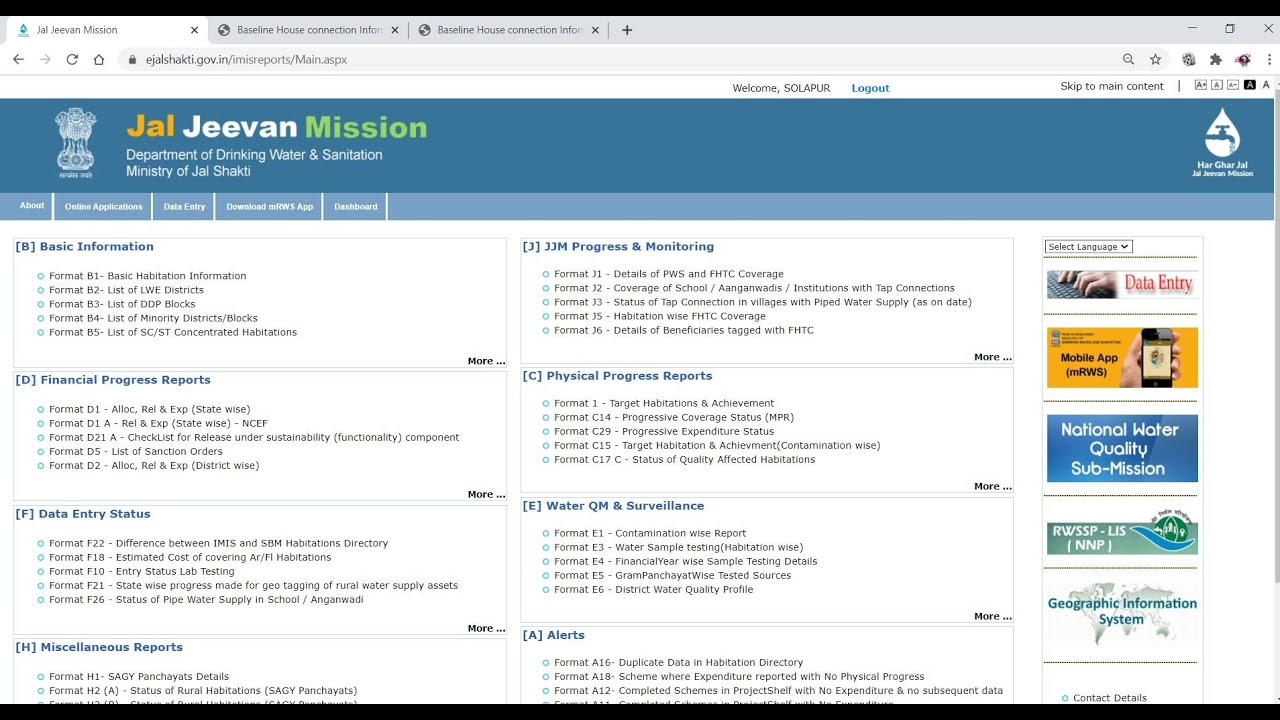Open the Data Entry menu item
Viewport: 1280px width, 720px height.
[x=184, y=207]
